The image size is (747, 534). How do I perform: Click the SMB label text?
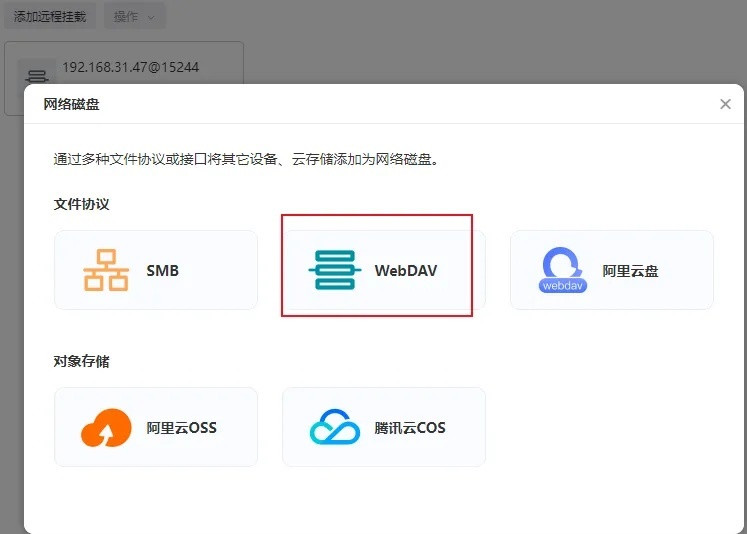coord(162,271)
